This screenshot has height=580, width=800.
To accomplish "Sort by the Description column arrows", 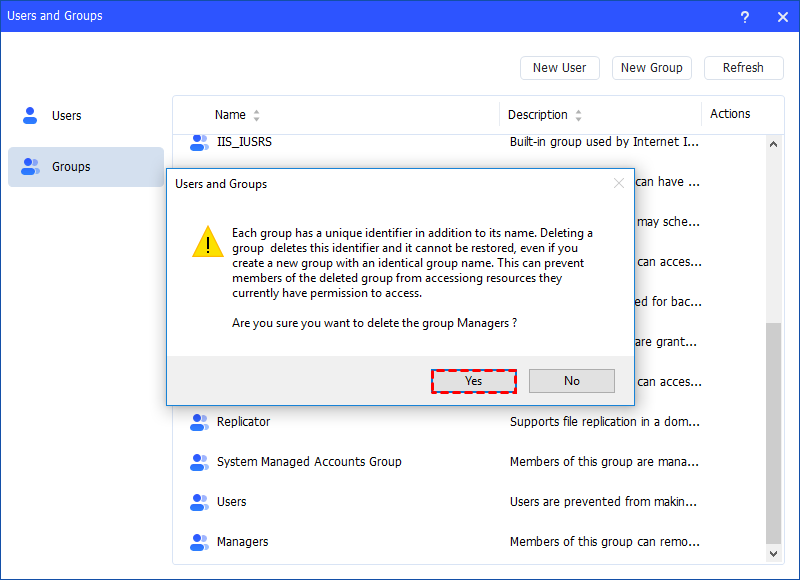I will click(x=578, y=115).
